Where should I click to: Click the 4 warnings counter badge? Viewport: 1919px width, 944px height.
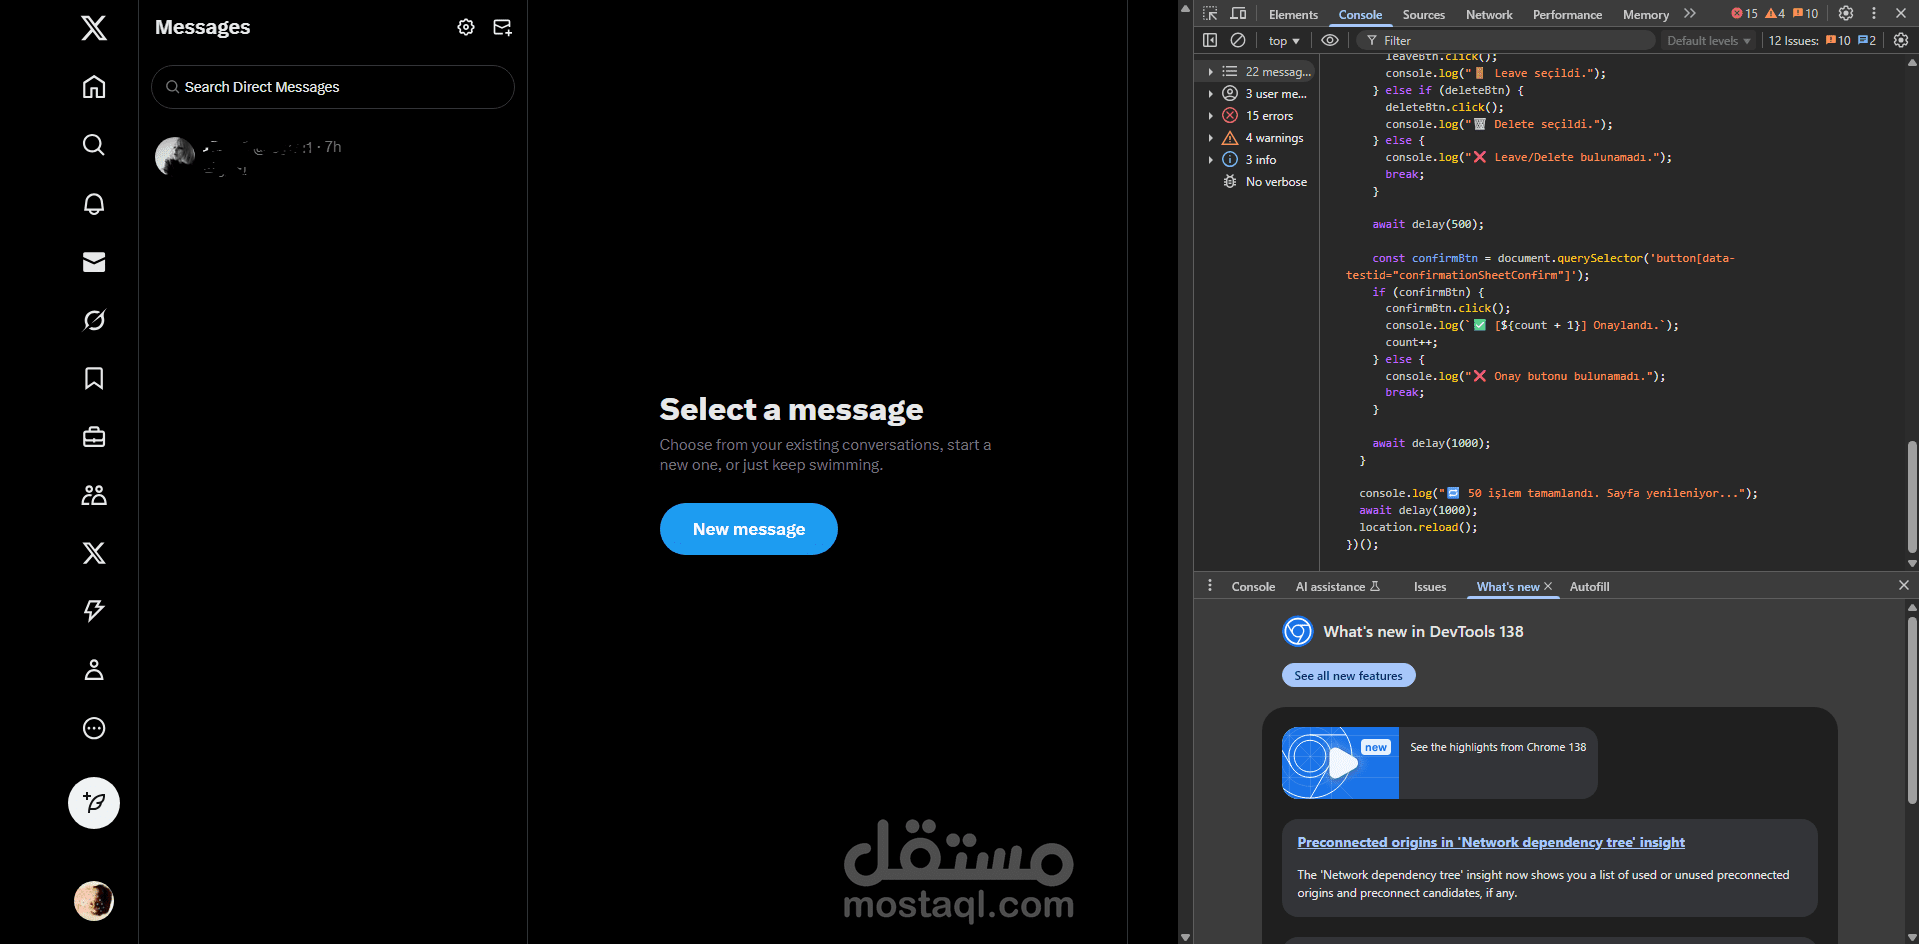click(1775, 14)
